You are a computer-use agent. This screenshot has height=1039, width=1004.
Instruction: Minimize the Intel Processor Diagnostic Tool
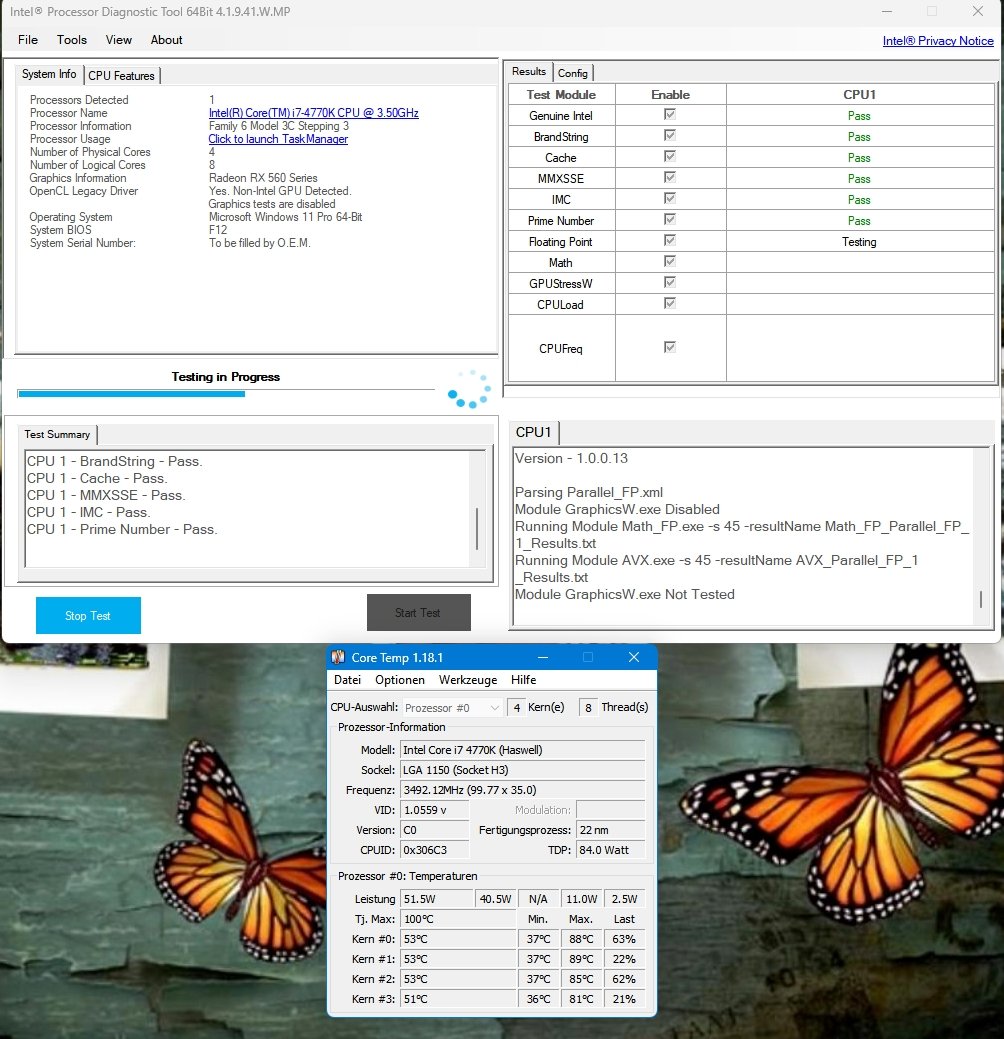coord(887,11)
